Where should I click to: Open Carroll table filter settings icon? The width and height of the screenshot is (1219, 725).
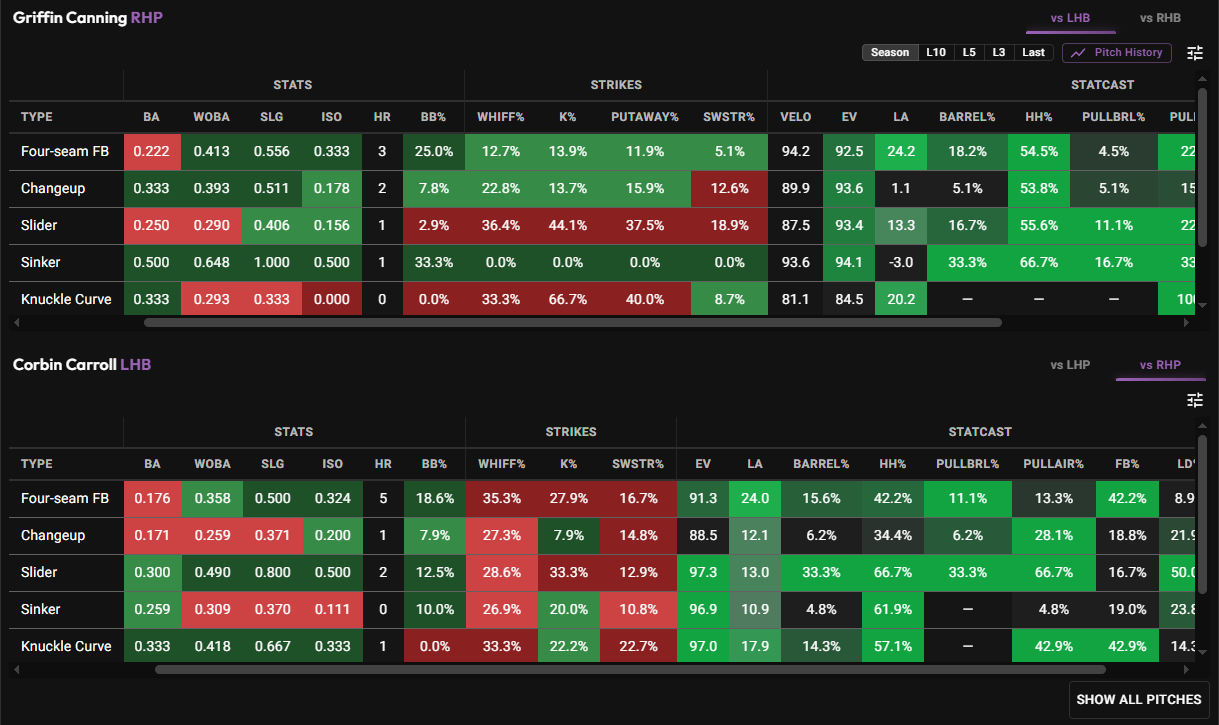coord(1195,400)
